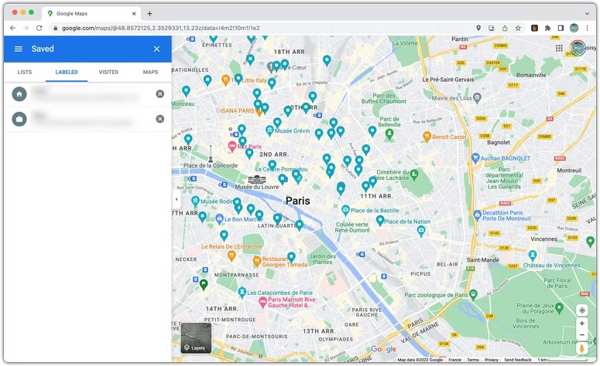The height and width of the screenshot is (366, 600).
Task: Select the Paris Marriott Rive Gauche hotel pin
Action: tap(262, 303)
